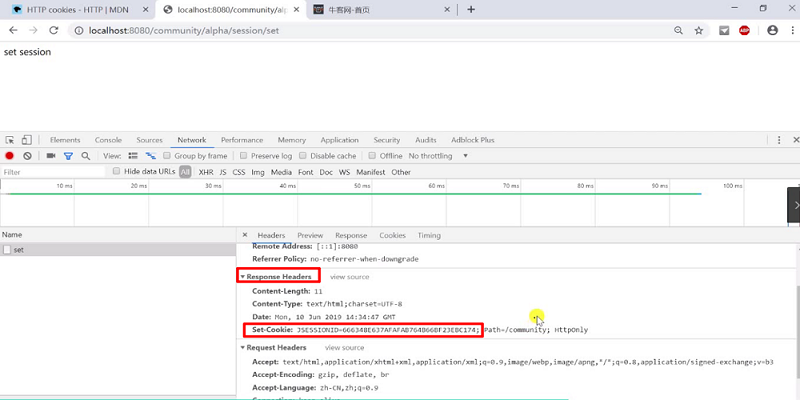
Task: Stop recording network log red button
Action: (9, 156)
